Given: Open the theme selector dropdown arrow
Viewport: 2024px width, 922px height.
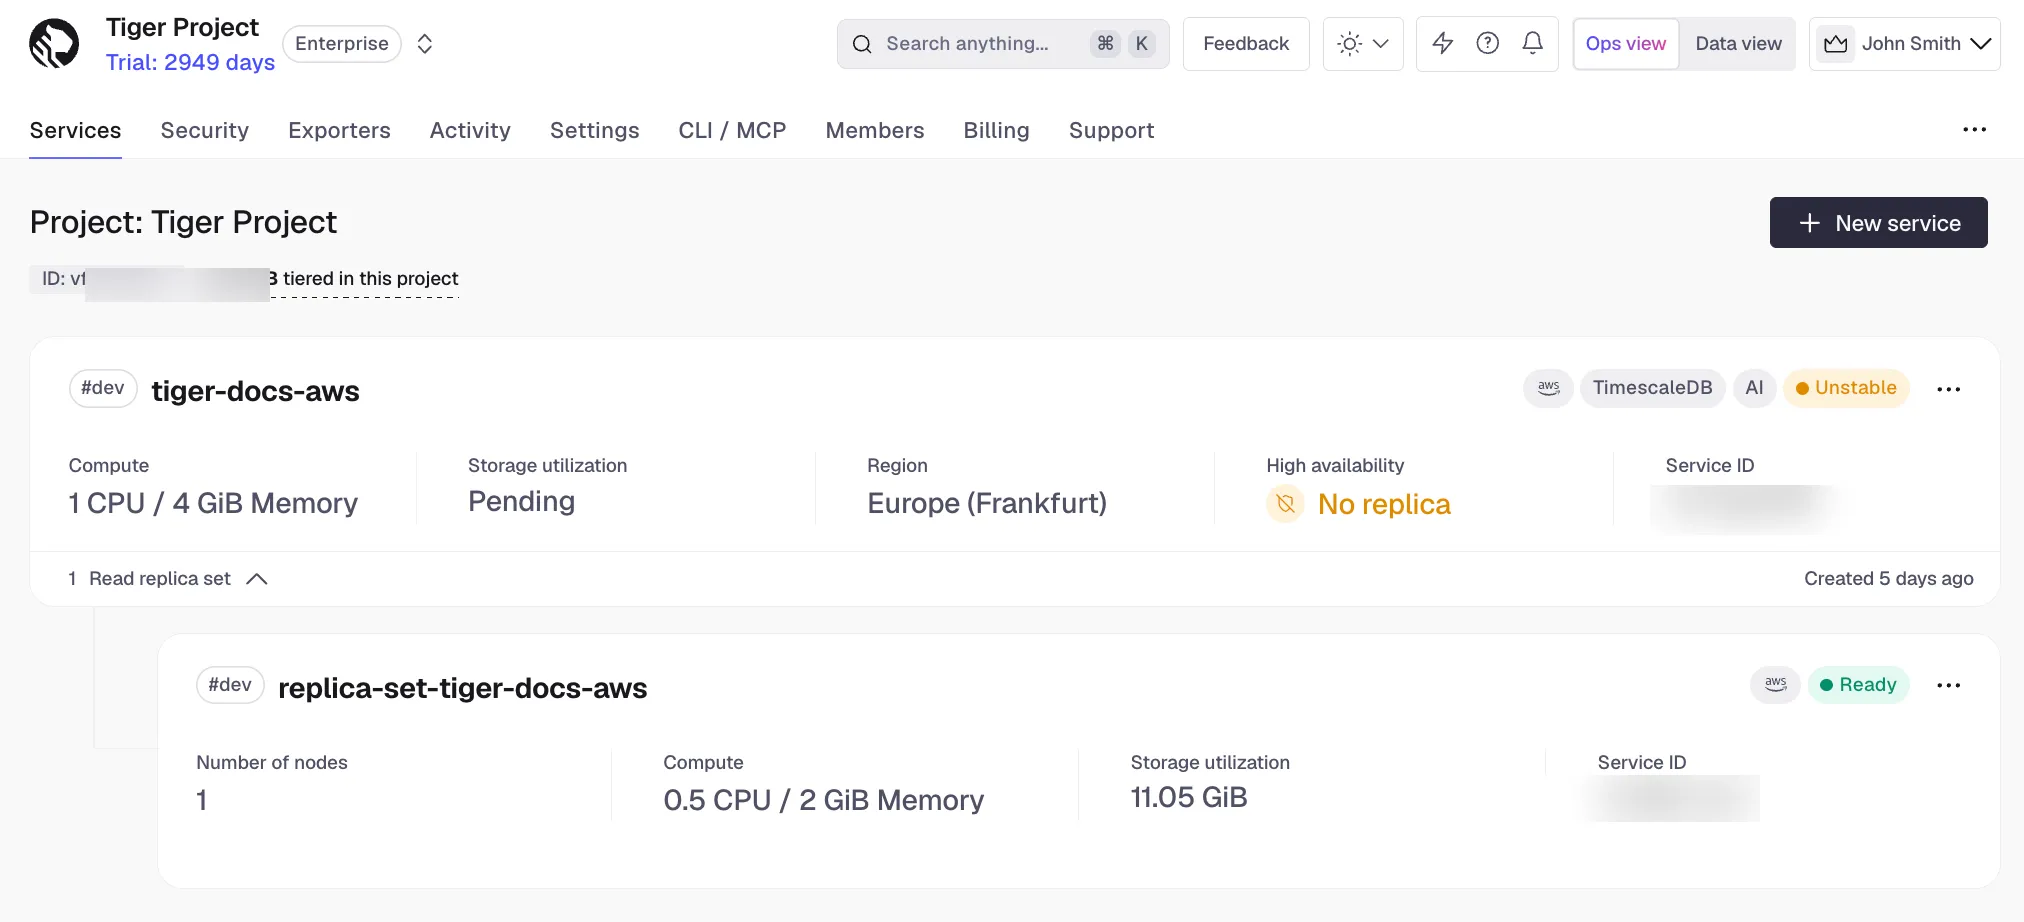Looking at the screenshot, I should (1381, 44).
